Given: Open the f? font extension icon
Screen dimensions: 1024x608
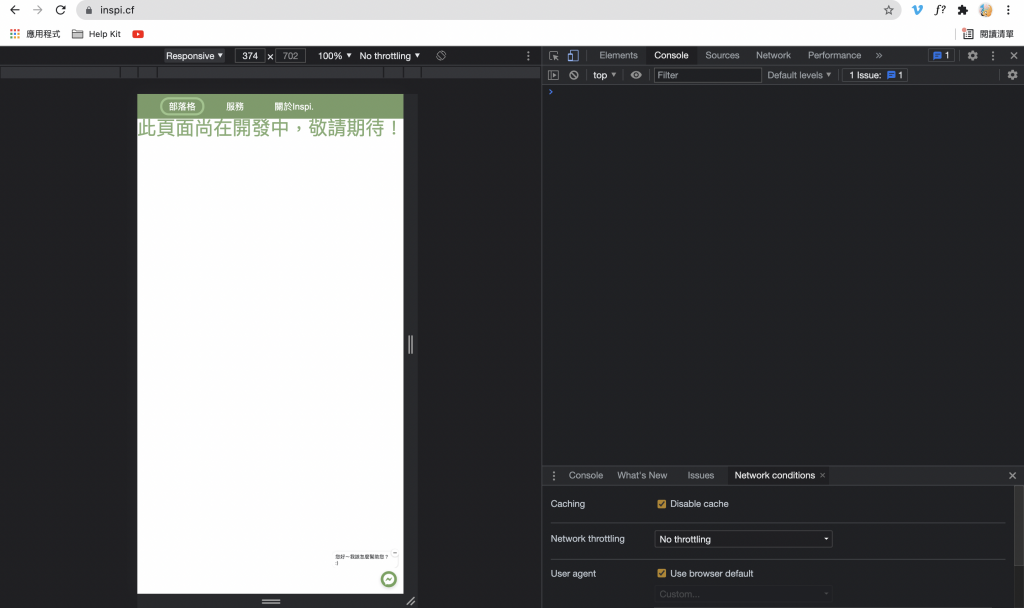Looking at the screenshot, I should click(x=940, y=10).
